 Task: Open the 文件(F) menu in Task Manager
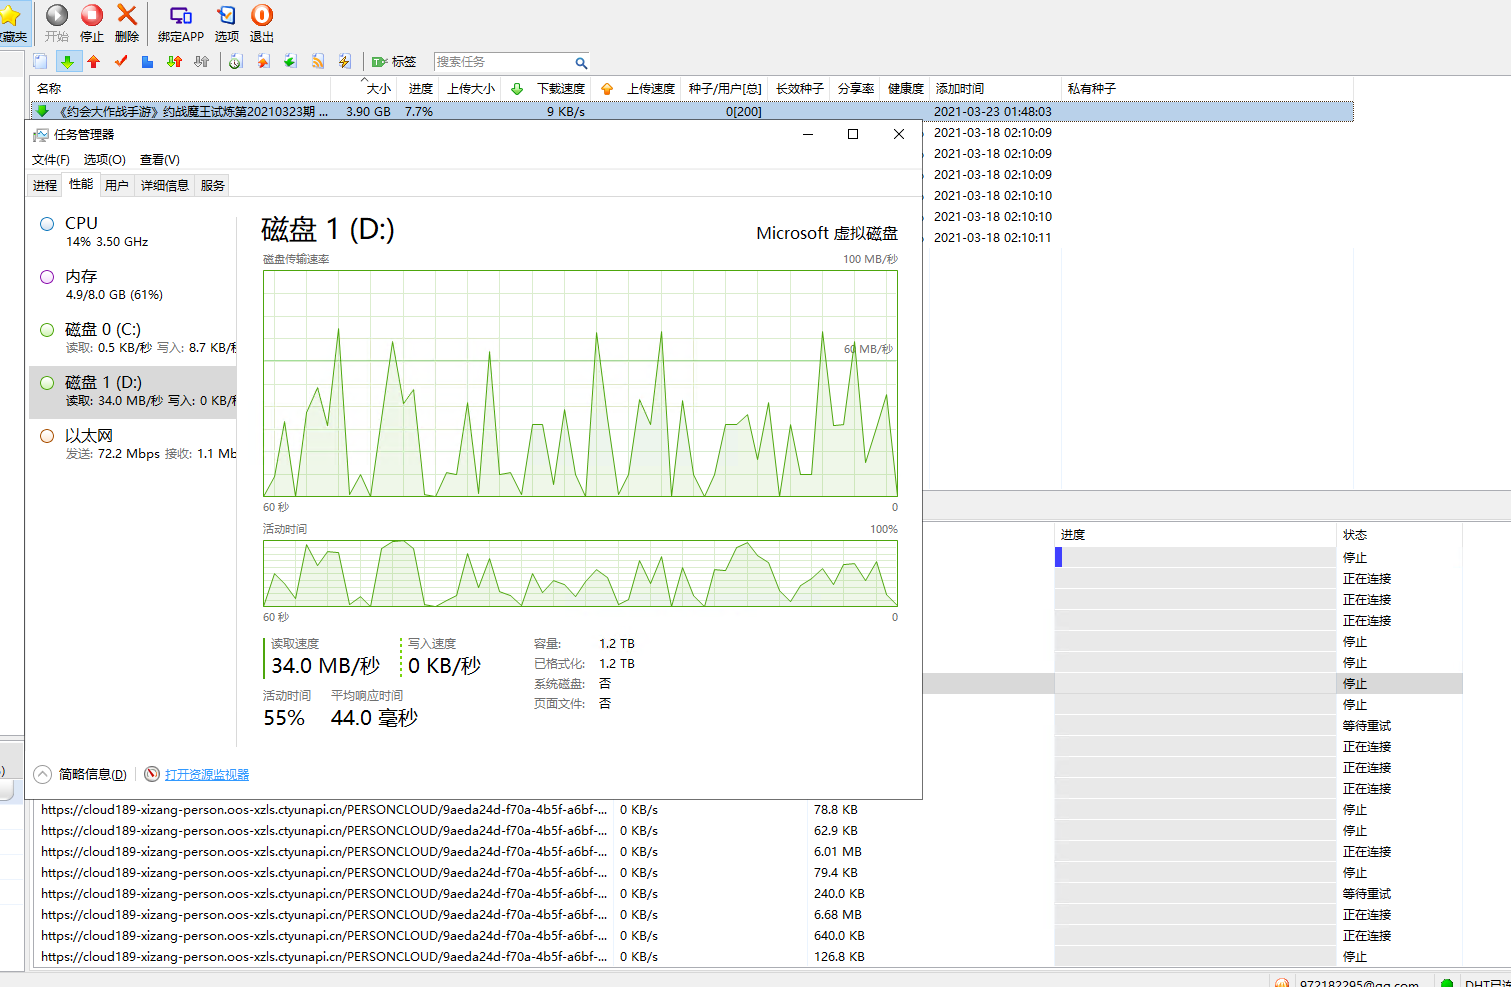(50, 160)
